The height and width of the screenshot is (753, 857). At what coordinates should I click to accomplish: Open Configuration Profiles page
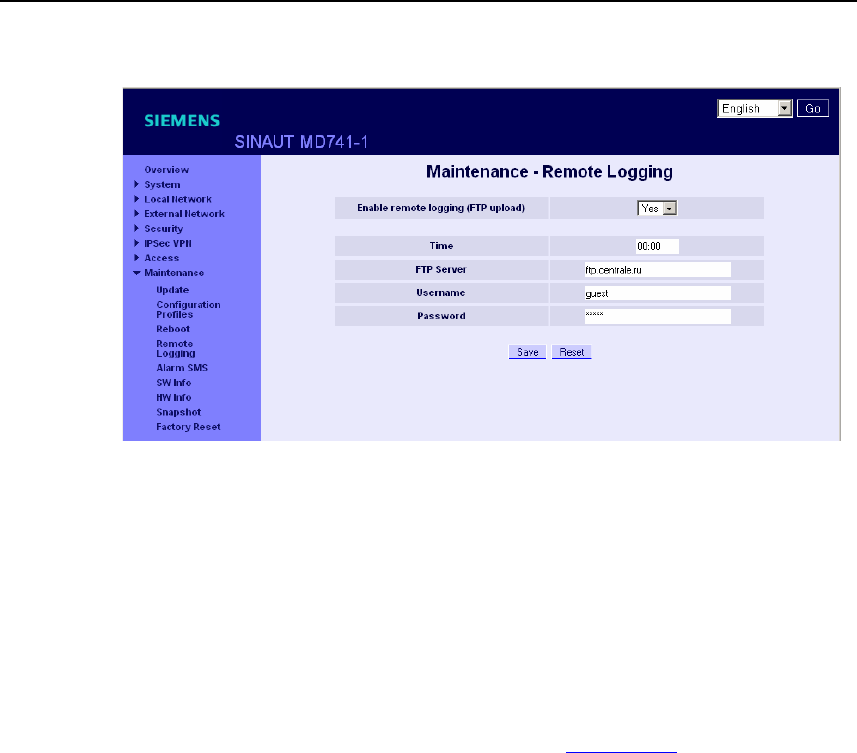(188, 309)
